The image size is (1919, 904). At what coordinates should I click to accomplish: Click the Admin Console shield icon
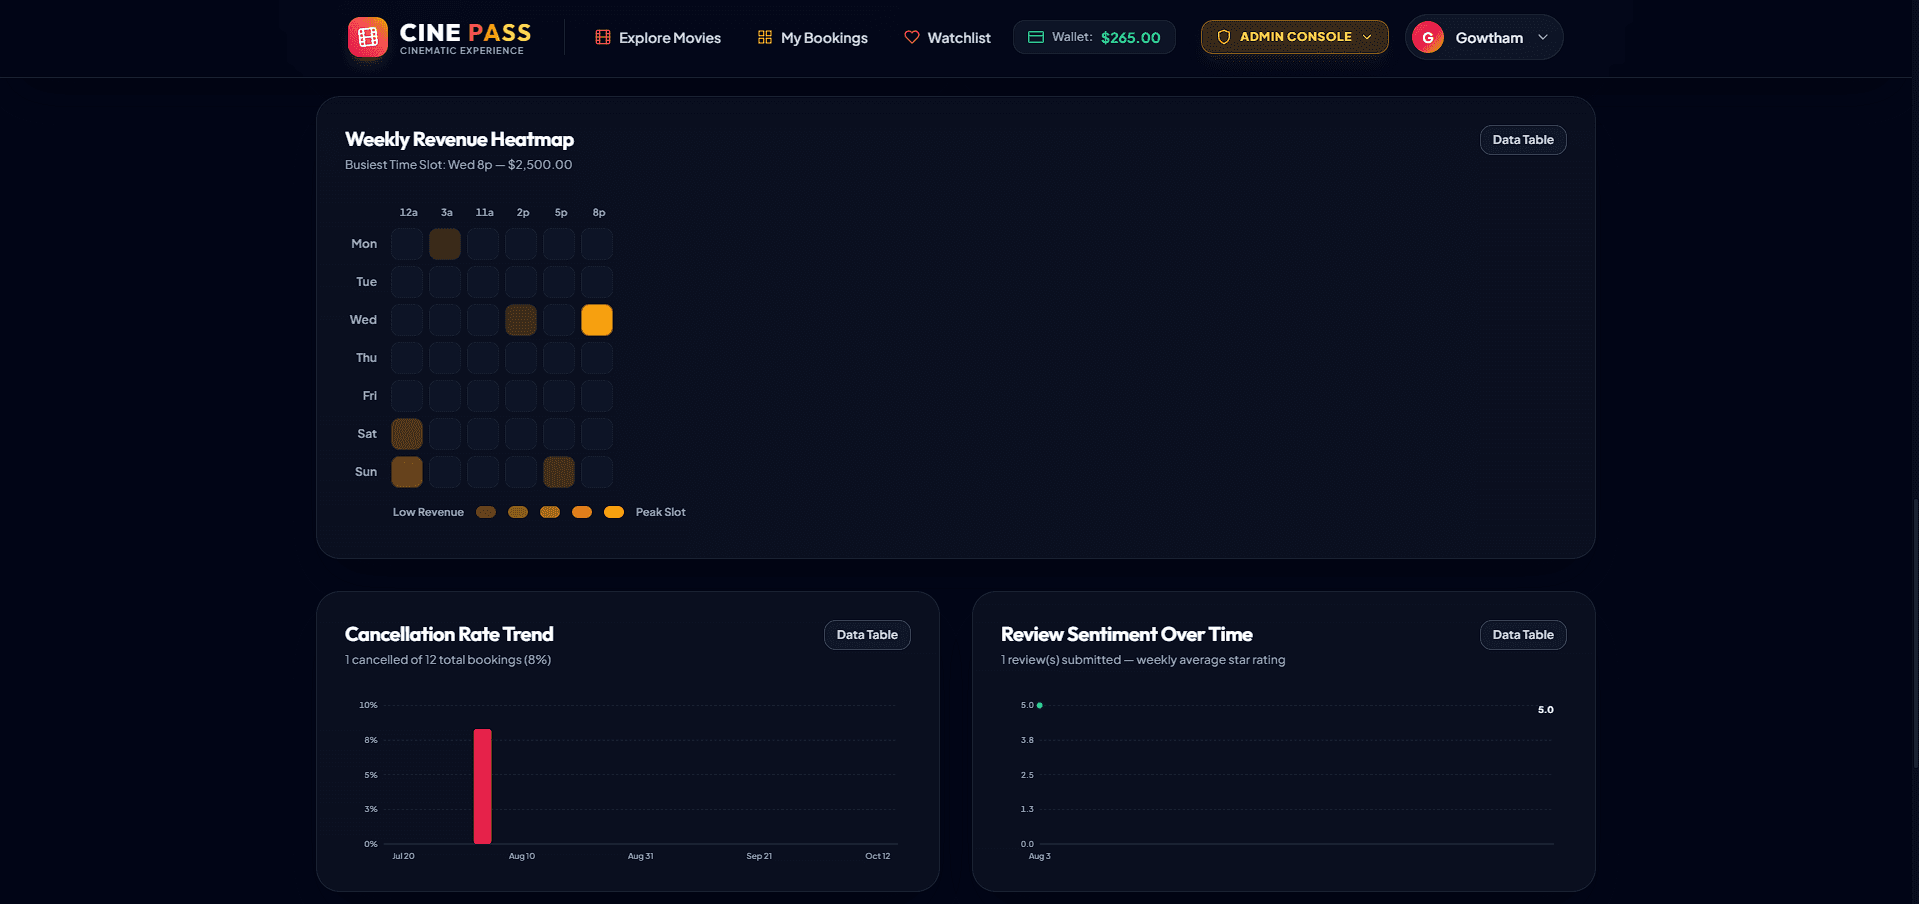coord(1223,37)
